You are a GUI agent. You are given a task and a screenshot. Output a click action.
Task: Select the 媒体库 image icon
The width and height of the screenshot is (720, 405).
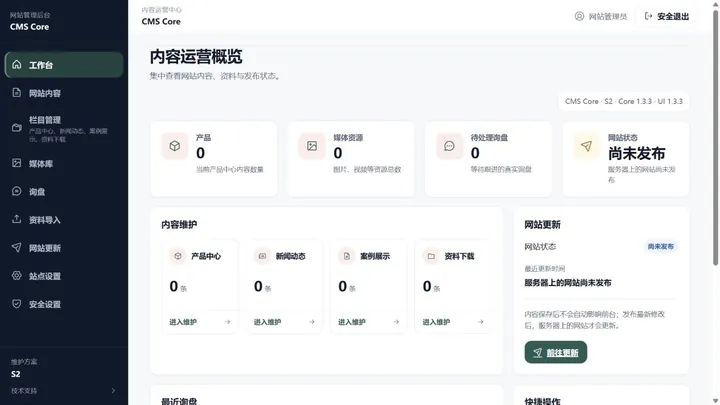point(17,163)
